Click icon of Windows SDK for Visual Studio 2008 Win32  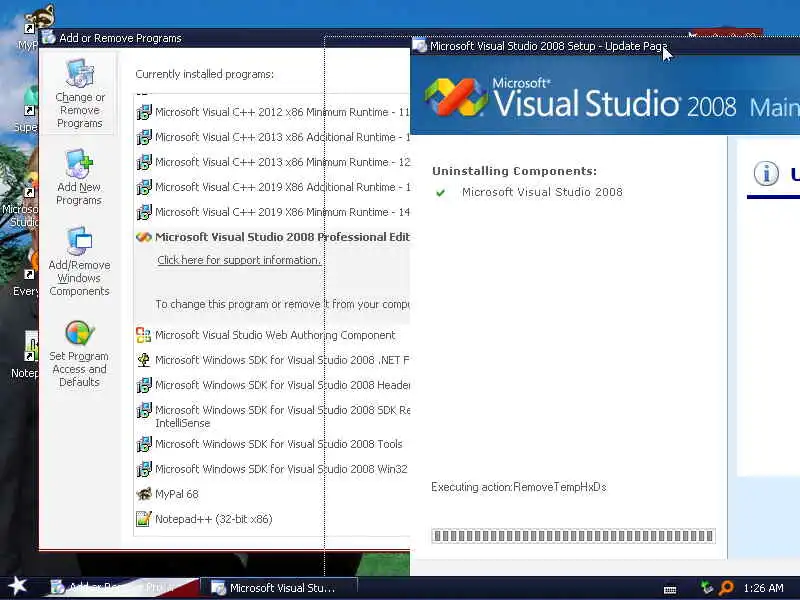click(x=144, y=469)
